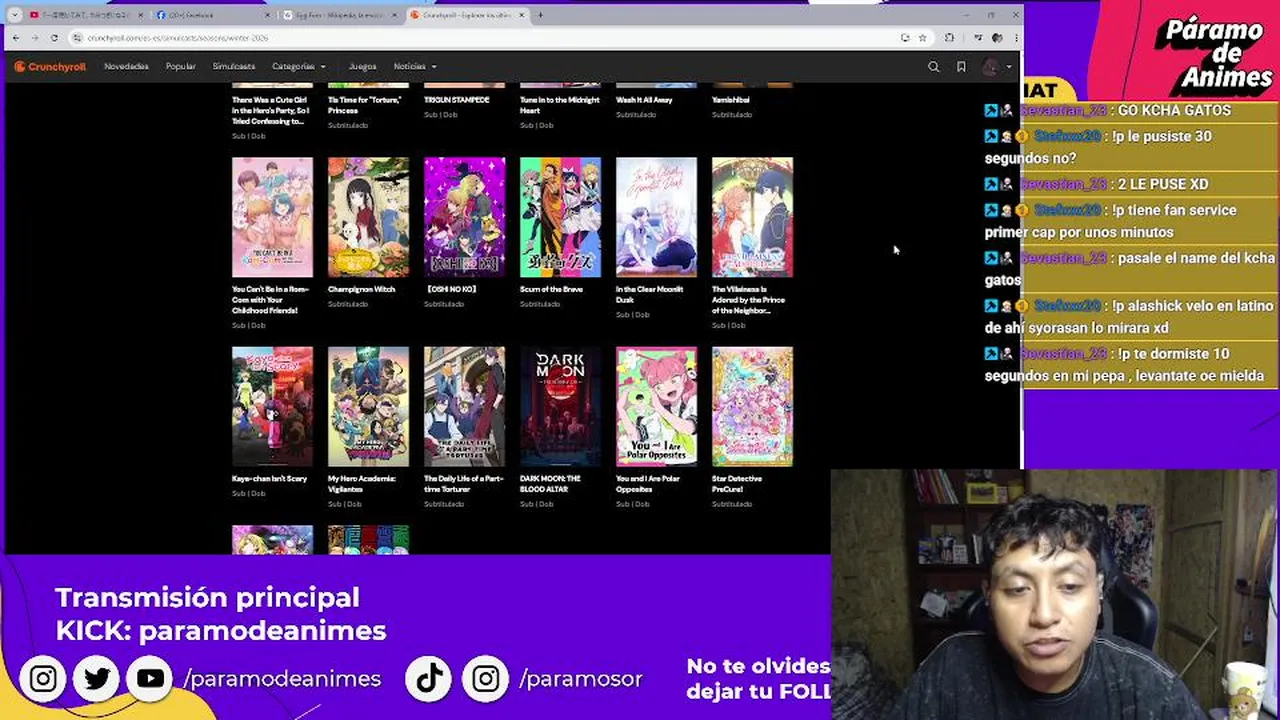Click the Instagram icon beside /paramosor
This screenshot has height=720, width=1280.
tap(486, 679)
